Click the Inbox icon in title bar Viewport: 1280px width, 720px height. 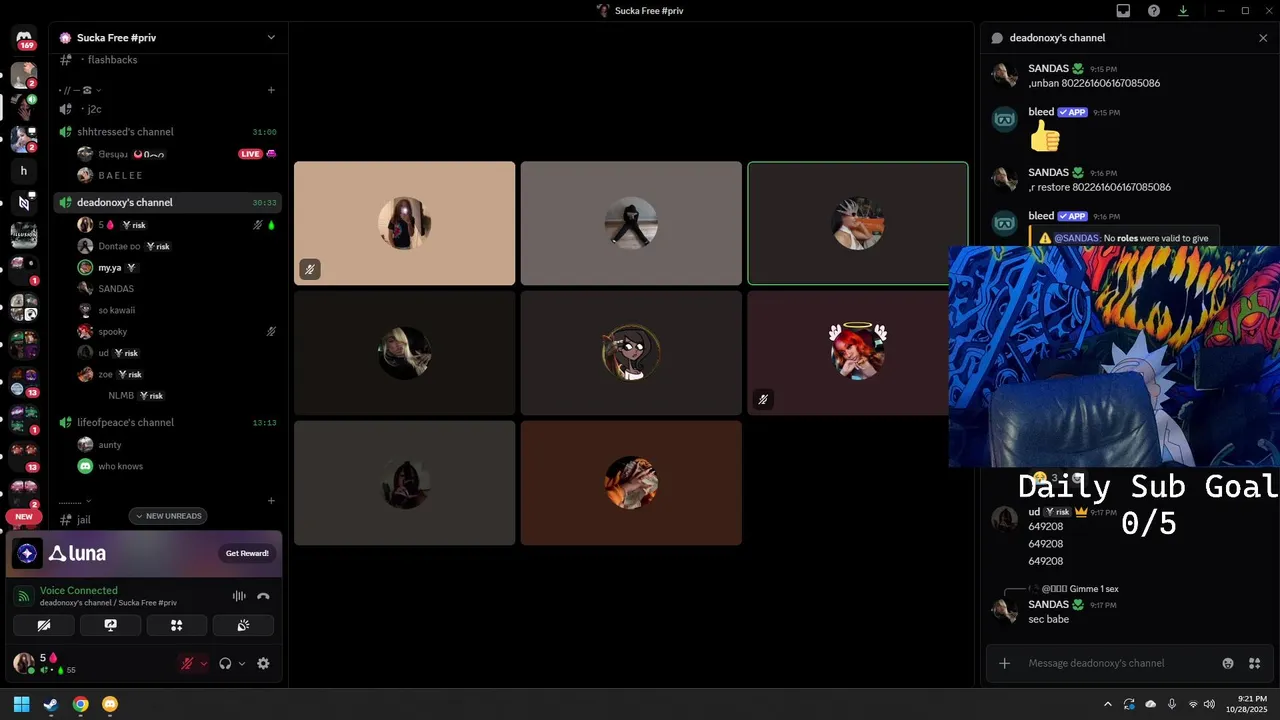point(1123,11)
